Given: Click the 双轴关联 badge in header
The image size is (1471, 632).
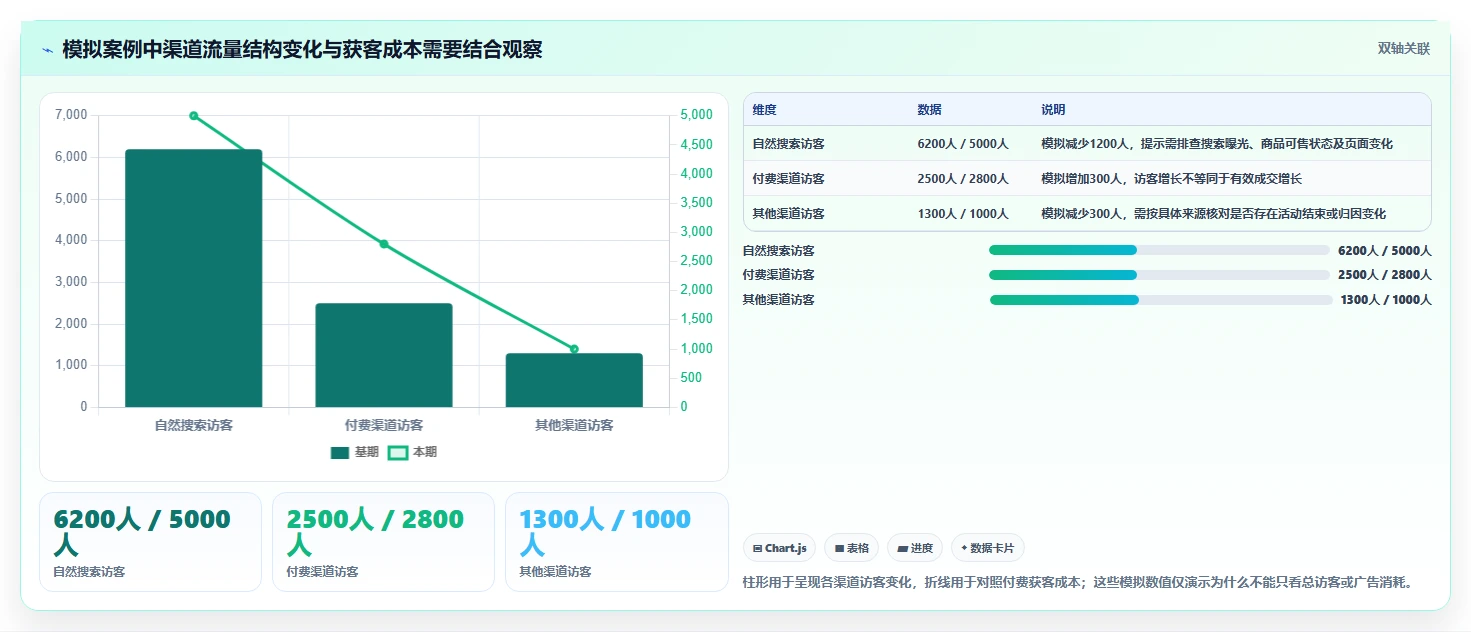Looking at the screenshot, I should pos(1404,49).
